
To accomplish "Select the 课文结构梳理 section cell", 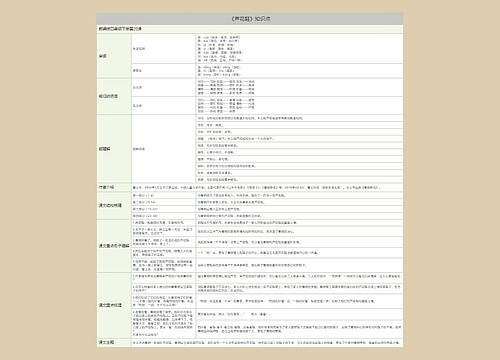I will [114, 206].
